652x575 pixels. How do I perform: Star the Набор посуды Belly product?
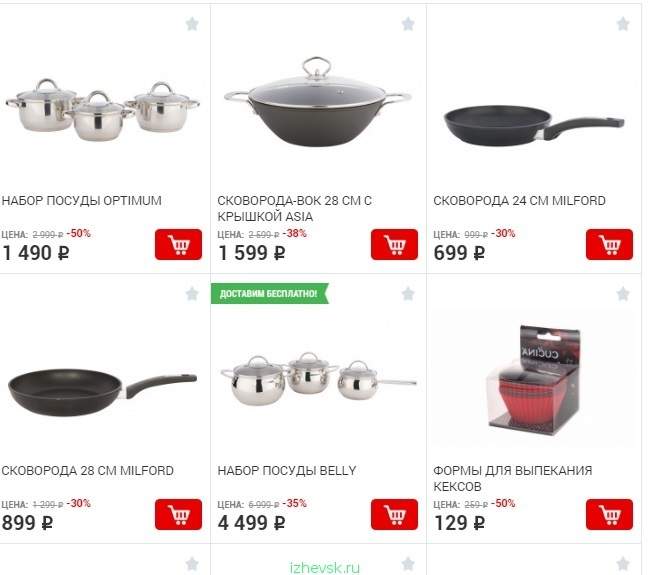point(408,294)
